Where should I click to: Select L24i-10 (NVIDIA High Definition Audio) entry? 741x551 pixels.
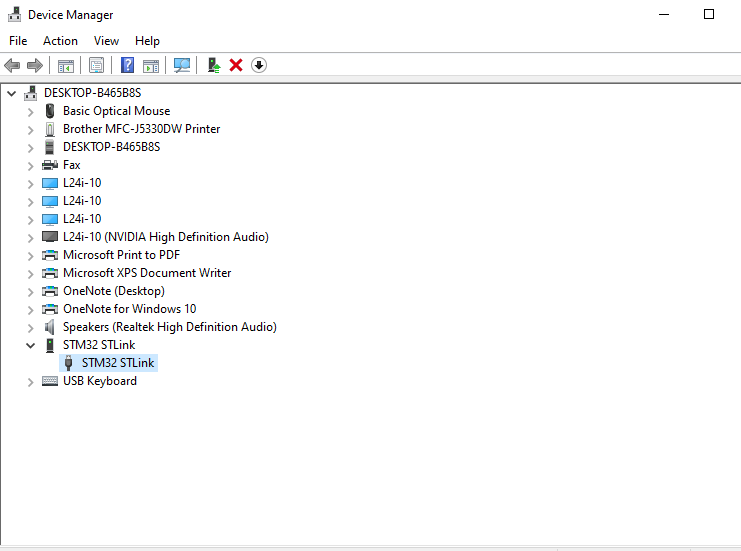pyautogui.click(x=165, y=237)
